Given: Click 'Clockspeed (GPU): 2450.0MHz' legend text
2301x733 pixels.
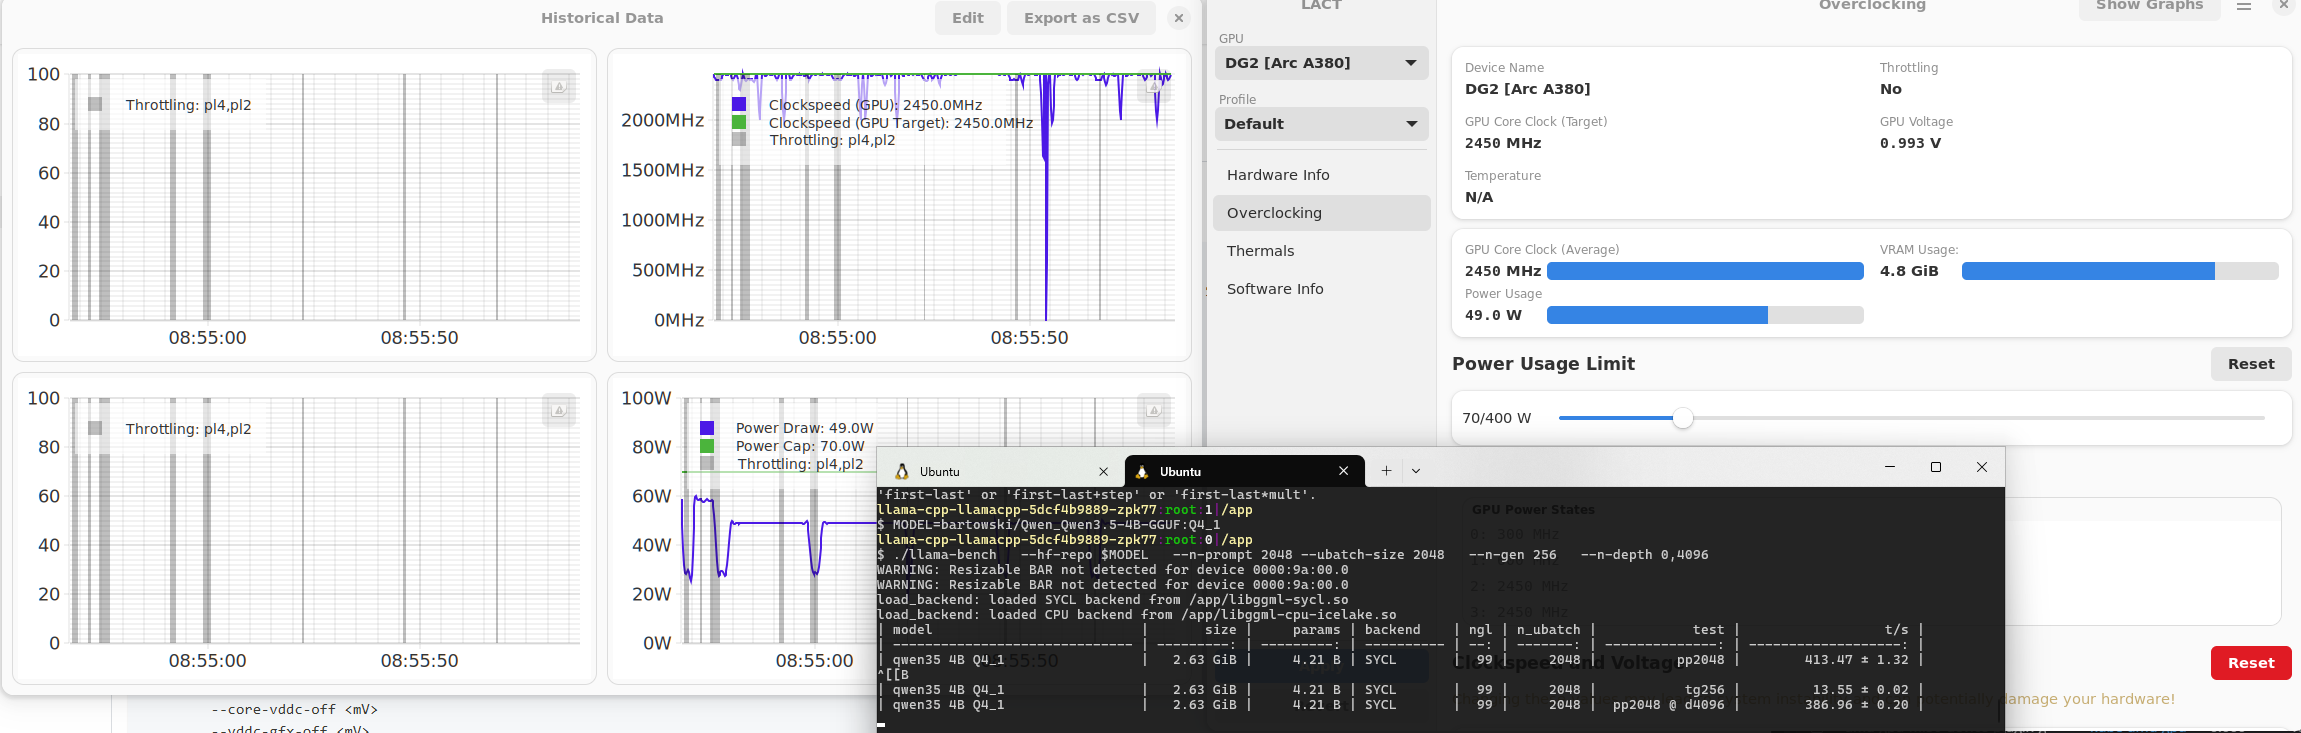Looking at the screenshot, I should click(875, 105).
